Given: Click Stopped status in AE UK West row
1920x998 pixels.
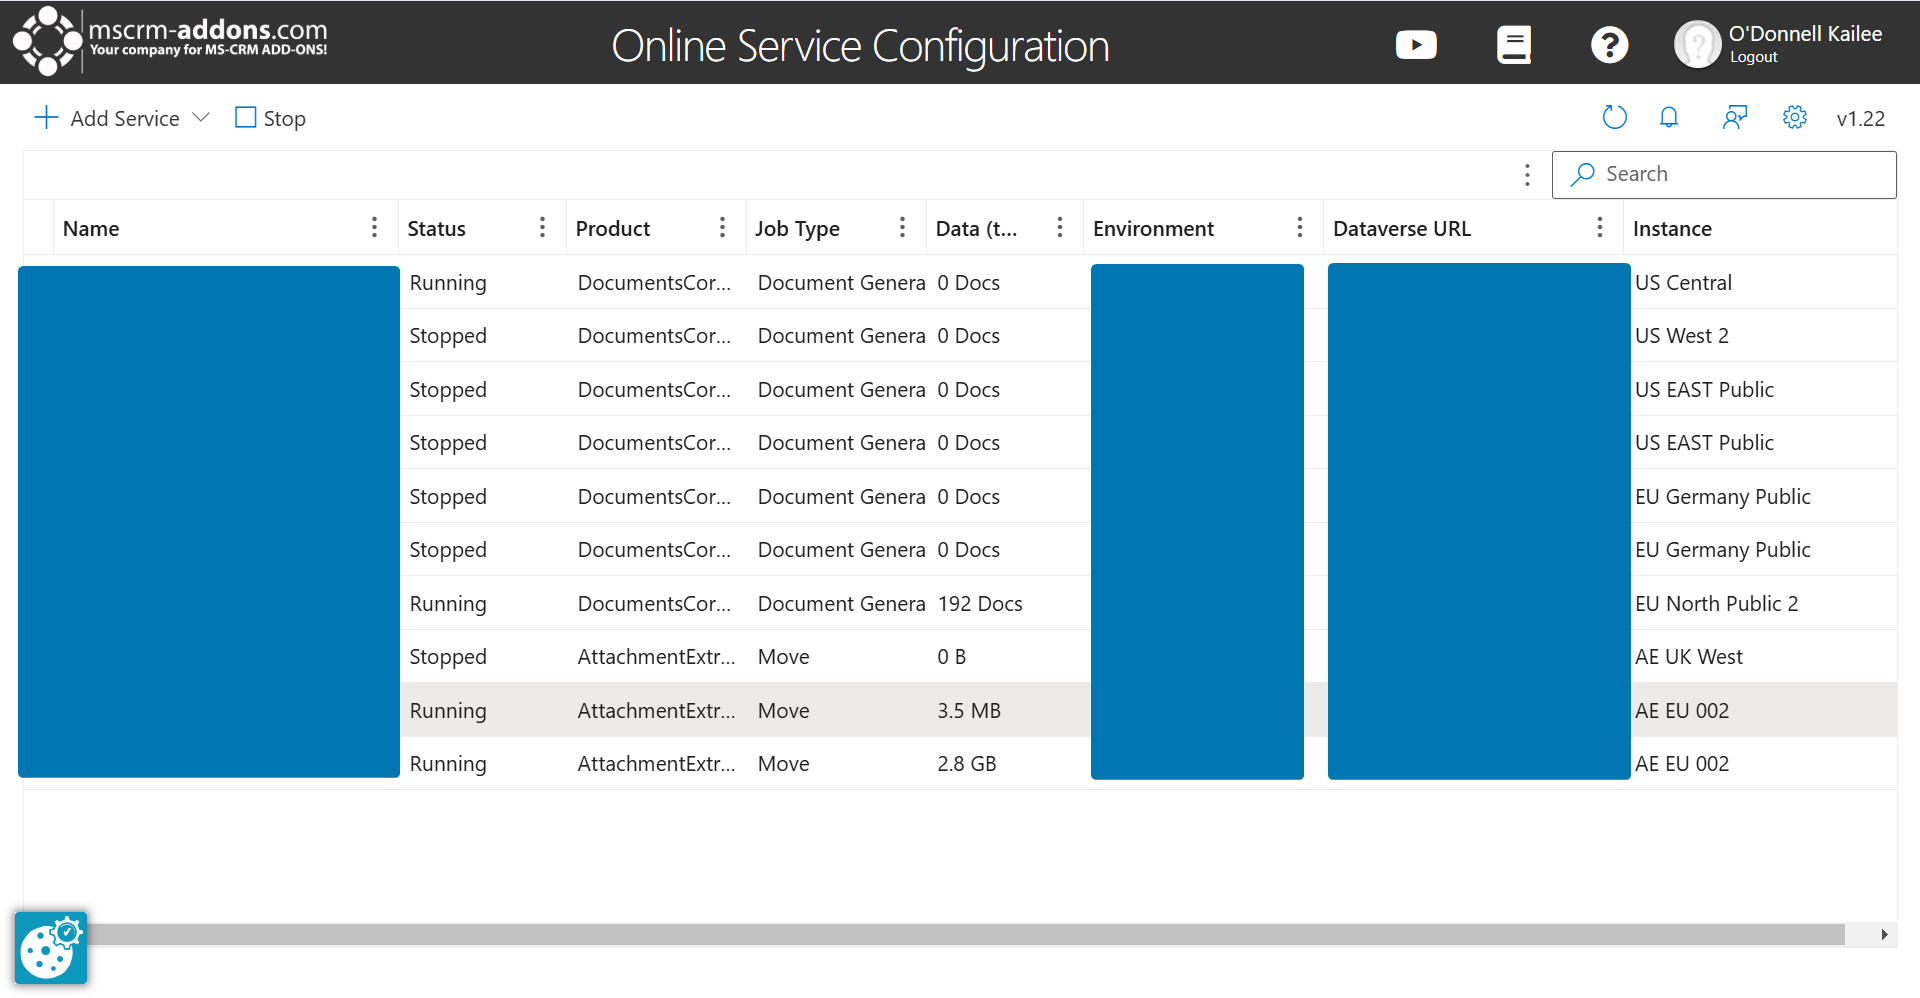Looking at the screenshot, I should coord(448,657).
